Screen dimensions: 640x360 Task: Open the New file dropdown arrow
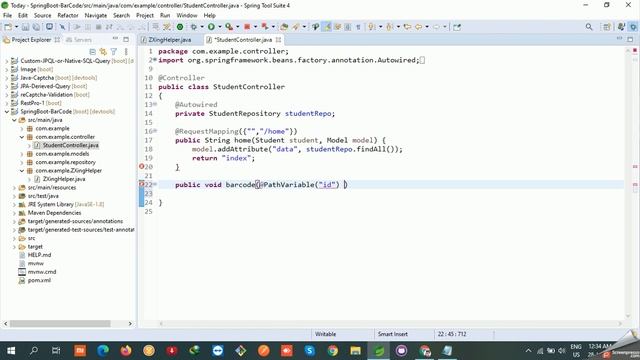tap(16, 27)
